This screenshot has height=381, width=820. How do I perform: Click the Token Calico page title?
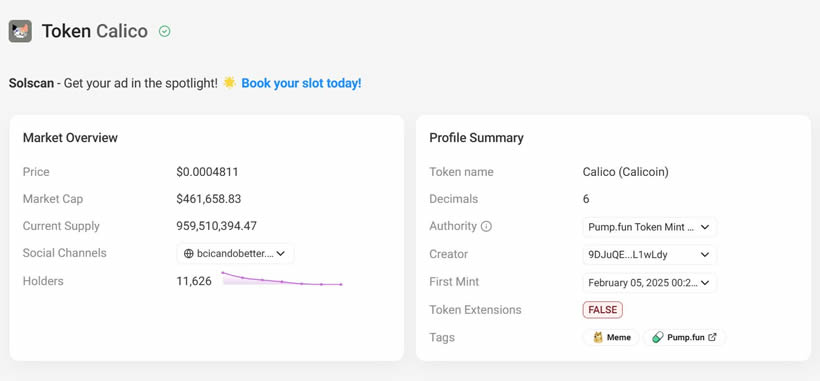point(95,31)
